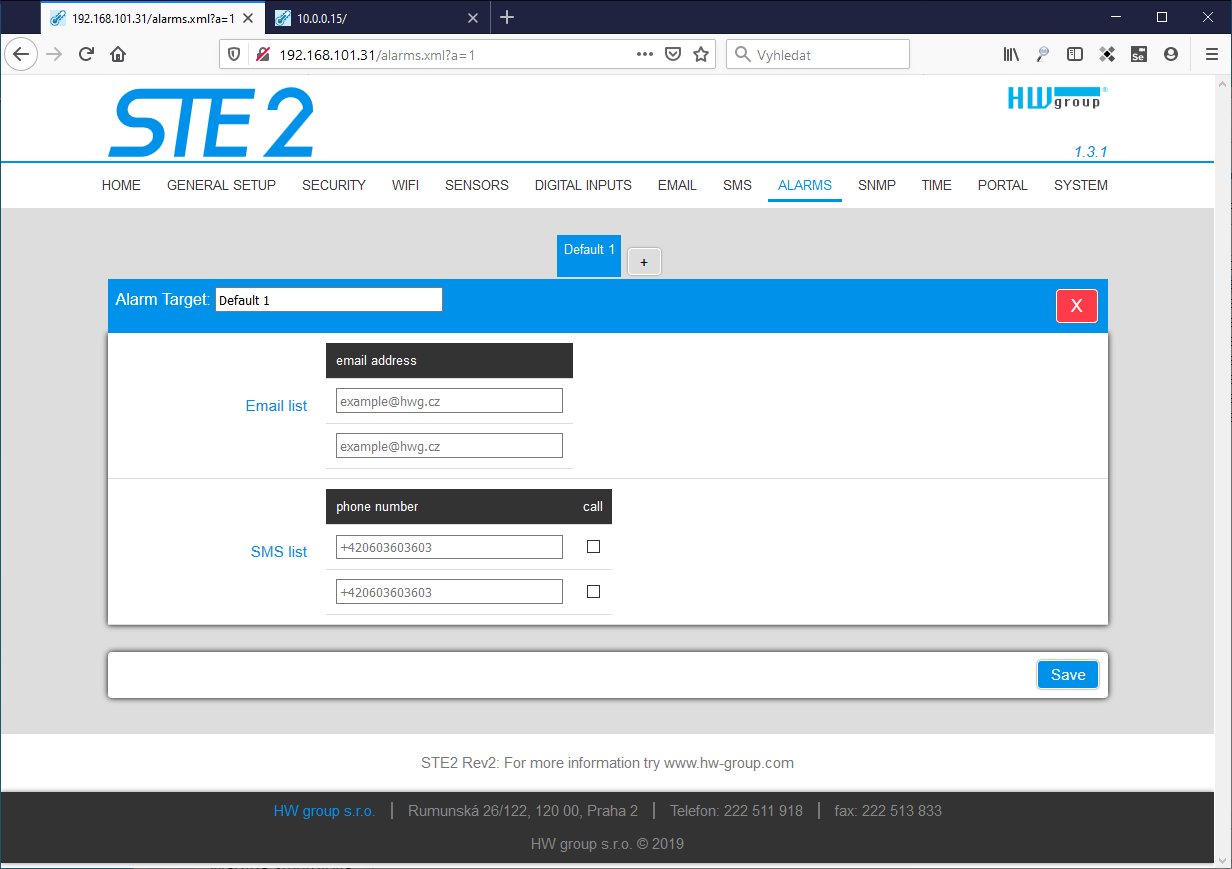Click the Pocket save icon
Viewport: 1232px width, 869px height.
[673, 54]
